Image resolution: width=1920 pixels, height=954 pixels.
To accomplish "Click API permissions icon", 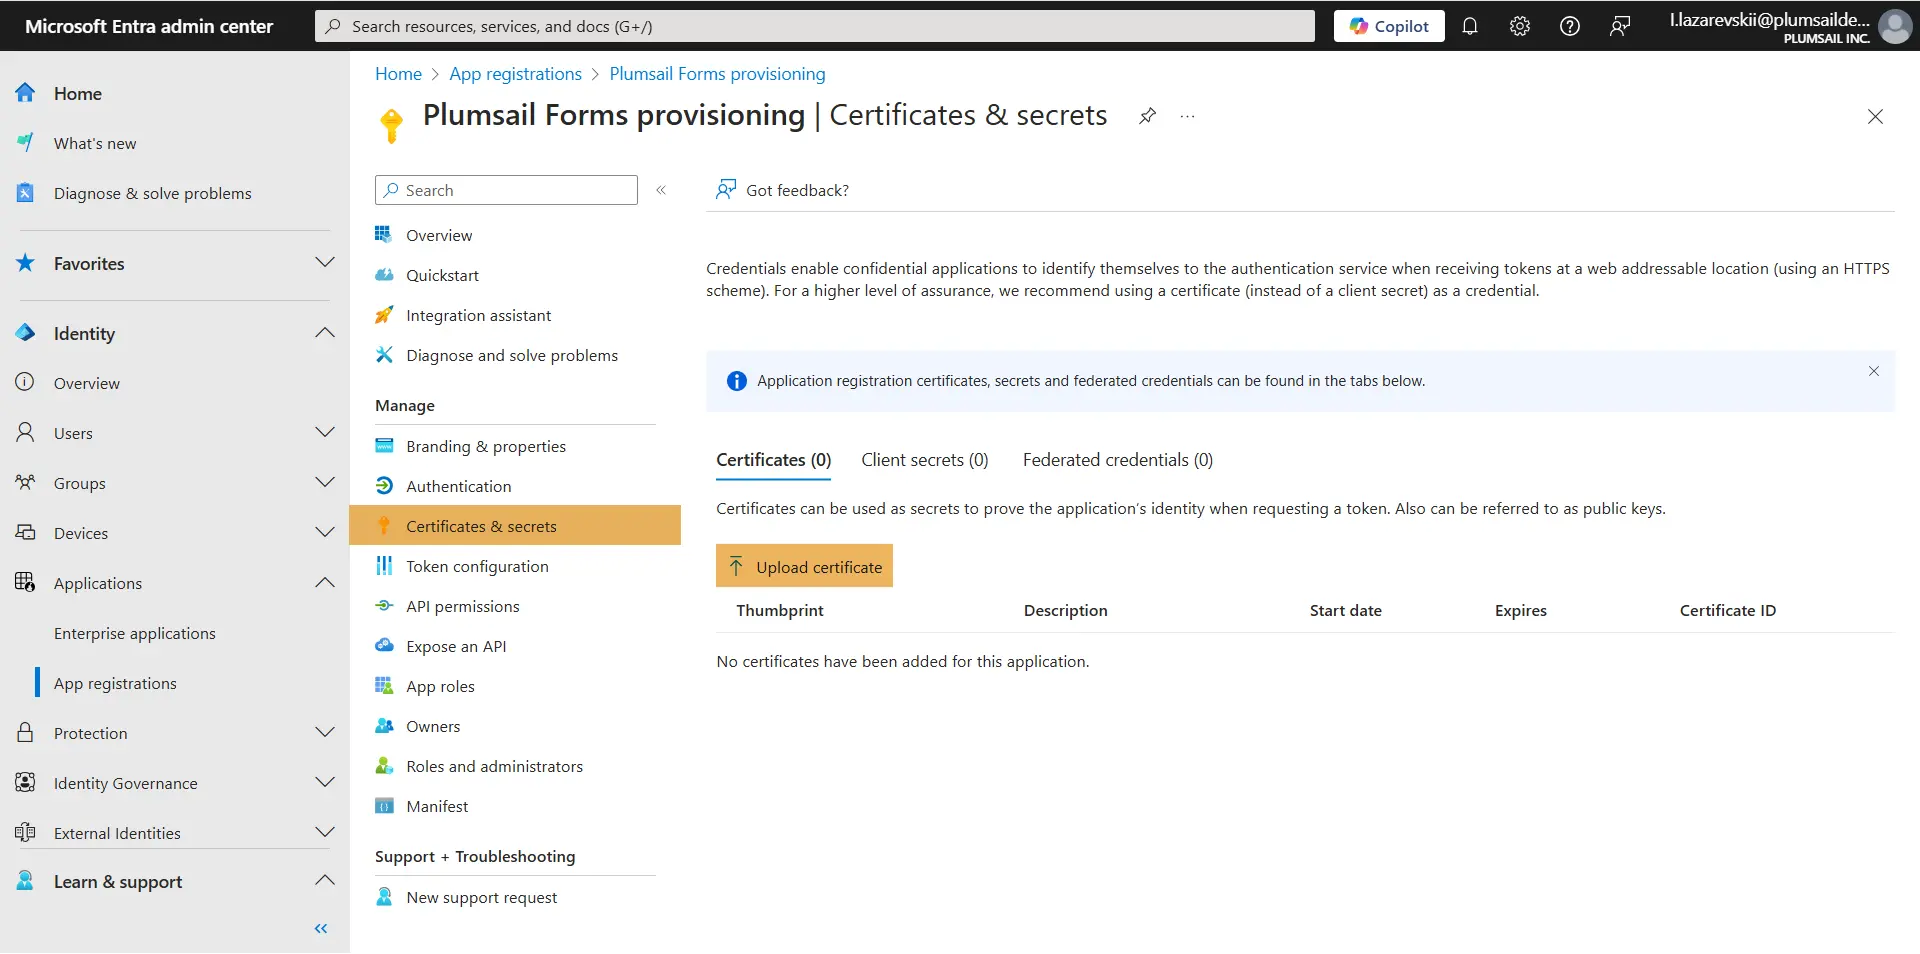I will 384,606.
